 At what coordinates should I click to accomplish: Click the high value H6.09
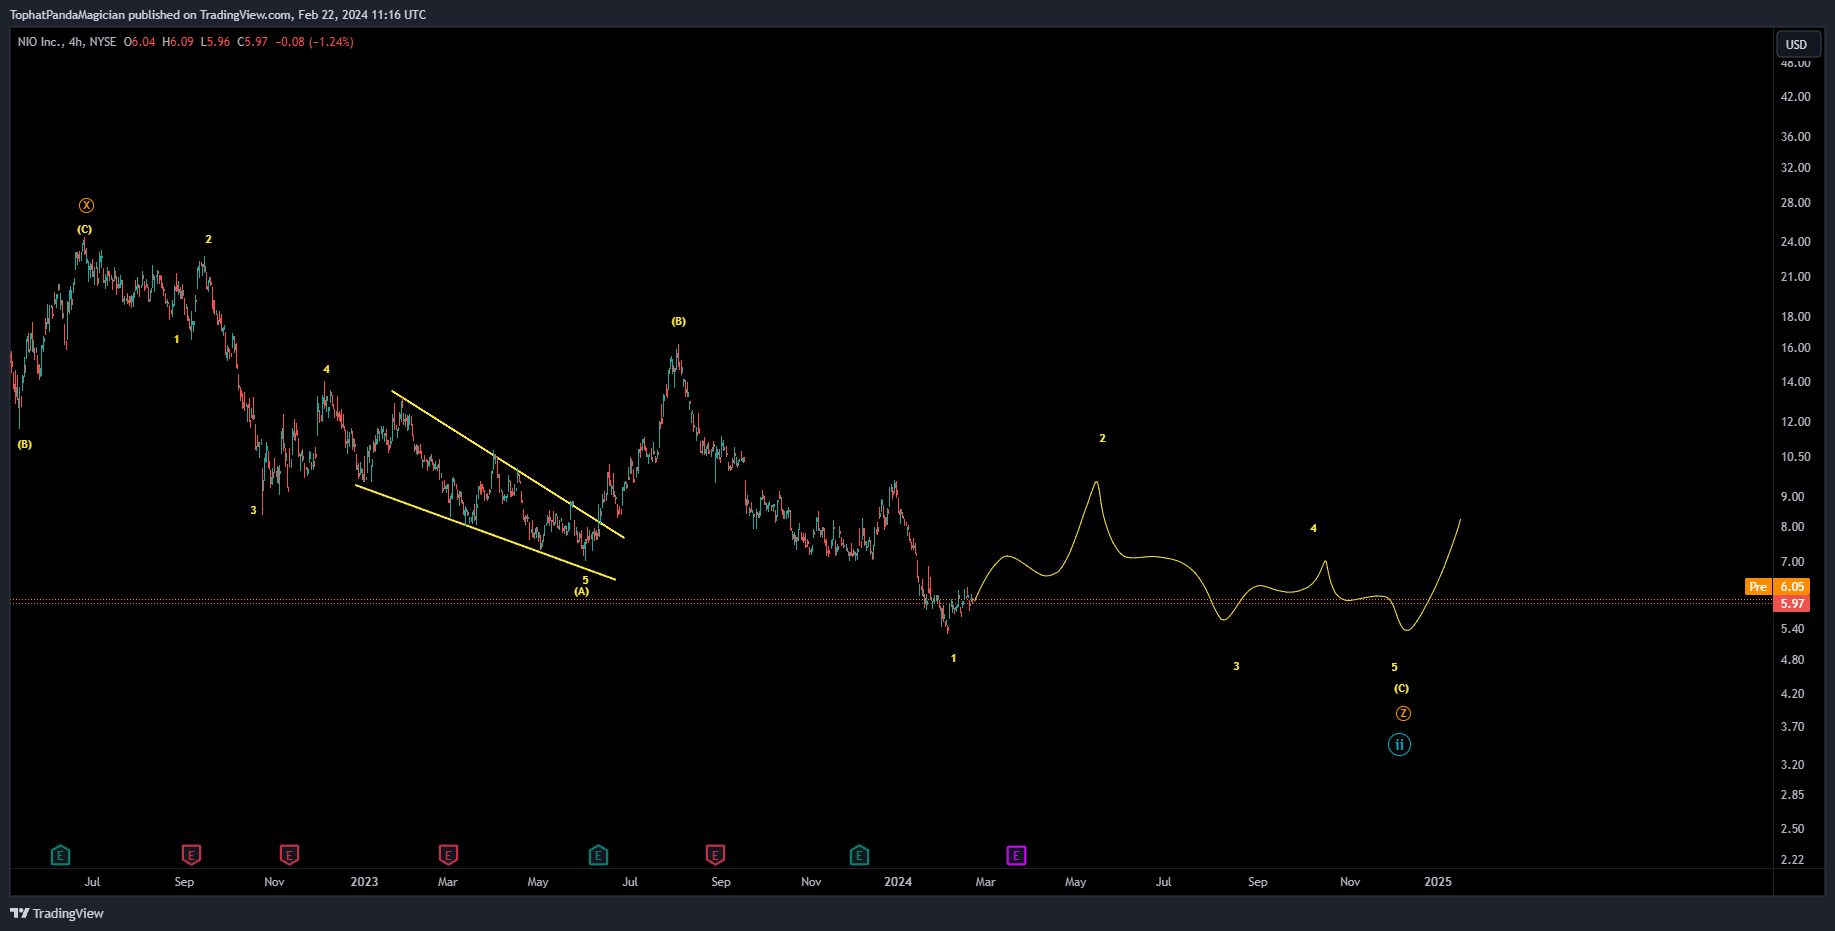coord(178,42)
